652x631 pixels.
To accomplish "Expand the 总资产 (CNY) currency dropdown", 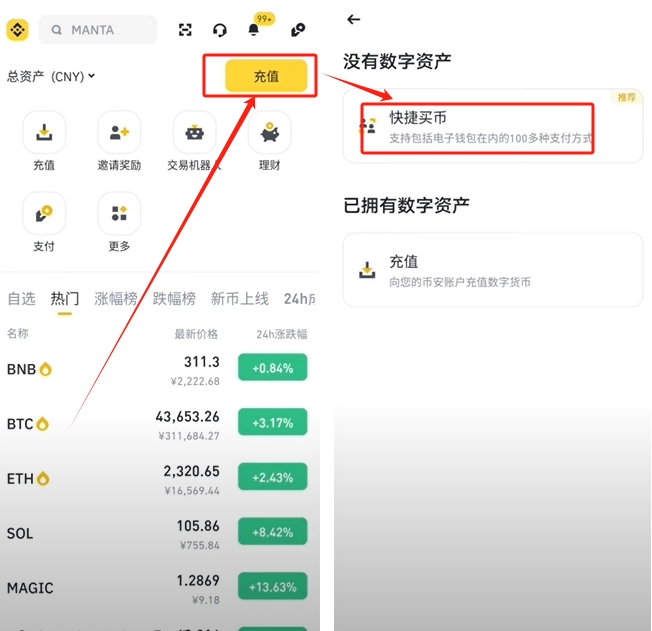I will (x=51, y=77).
